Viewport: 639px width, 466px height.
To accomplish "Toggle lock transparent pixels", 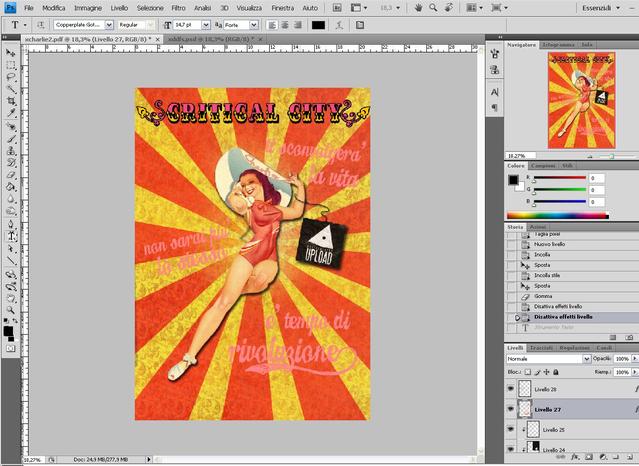I will pos(528,372).
